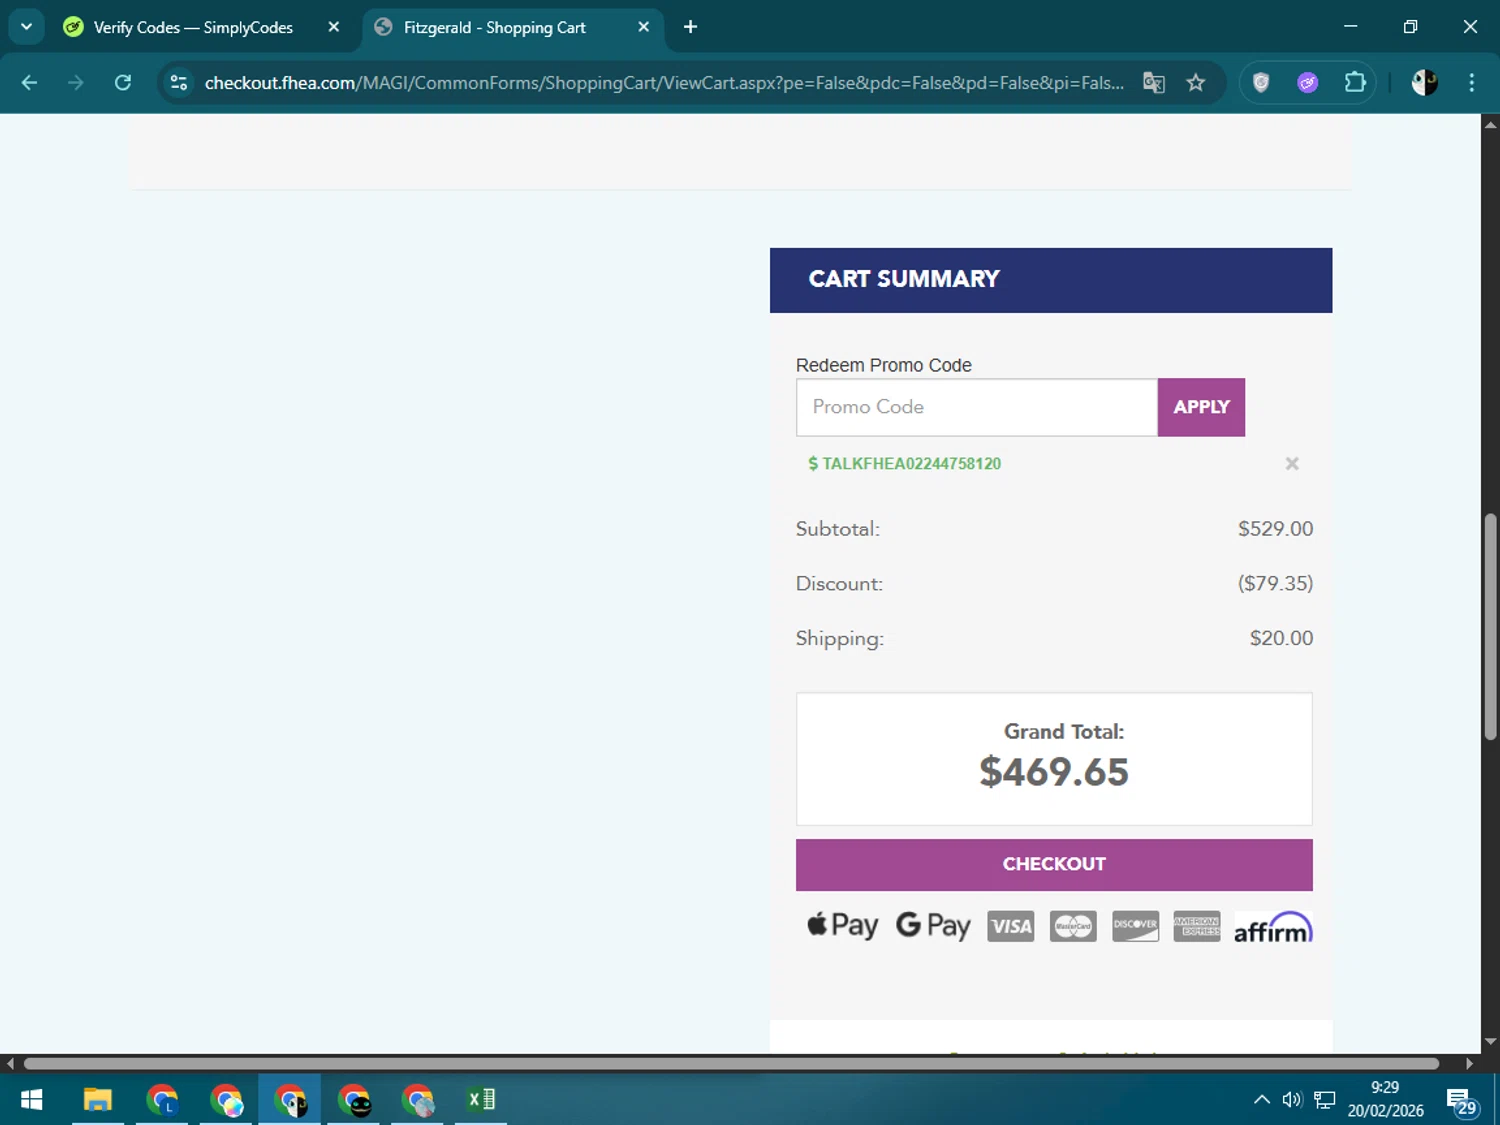Open the tab search dropdown arrow

[x=27, y=27]
